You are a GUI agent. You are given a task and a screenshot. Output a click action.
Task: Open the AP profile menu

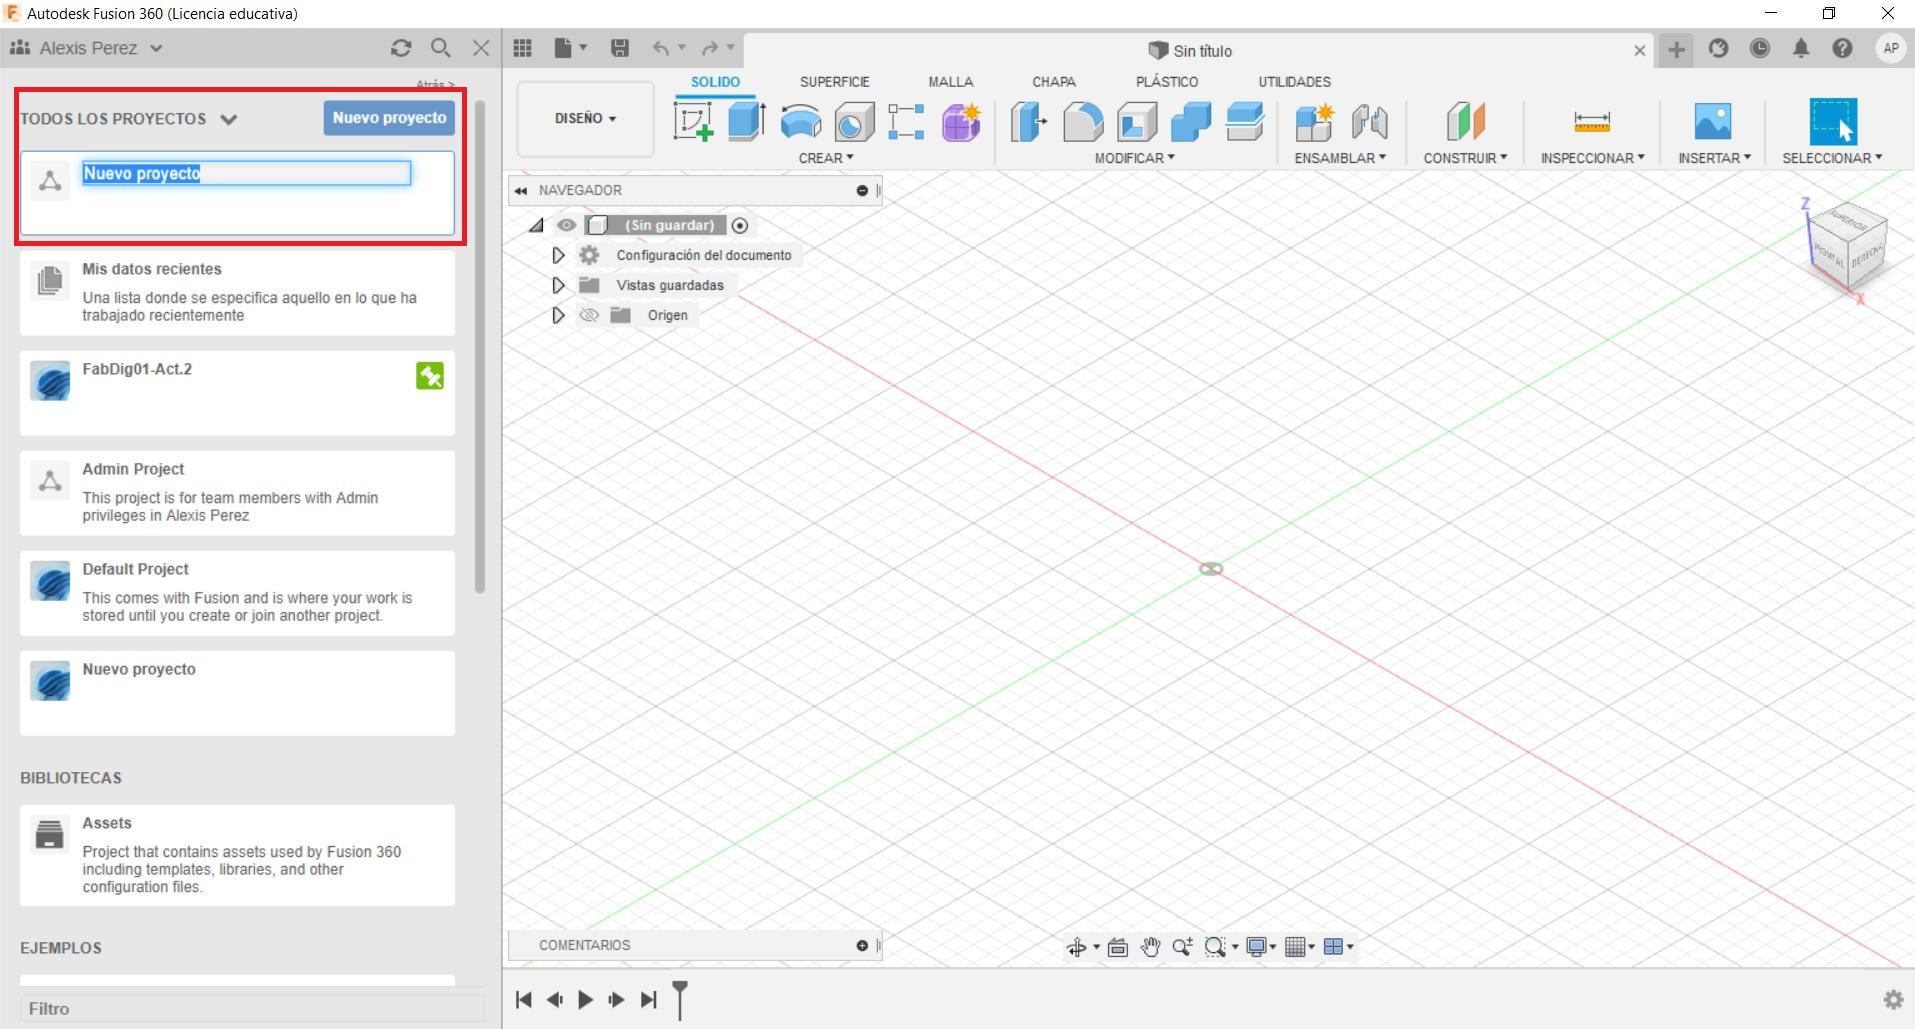click(1890, 49)
